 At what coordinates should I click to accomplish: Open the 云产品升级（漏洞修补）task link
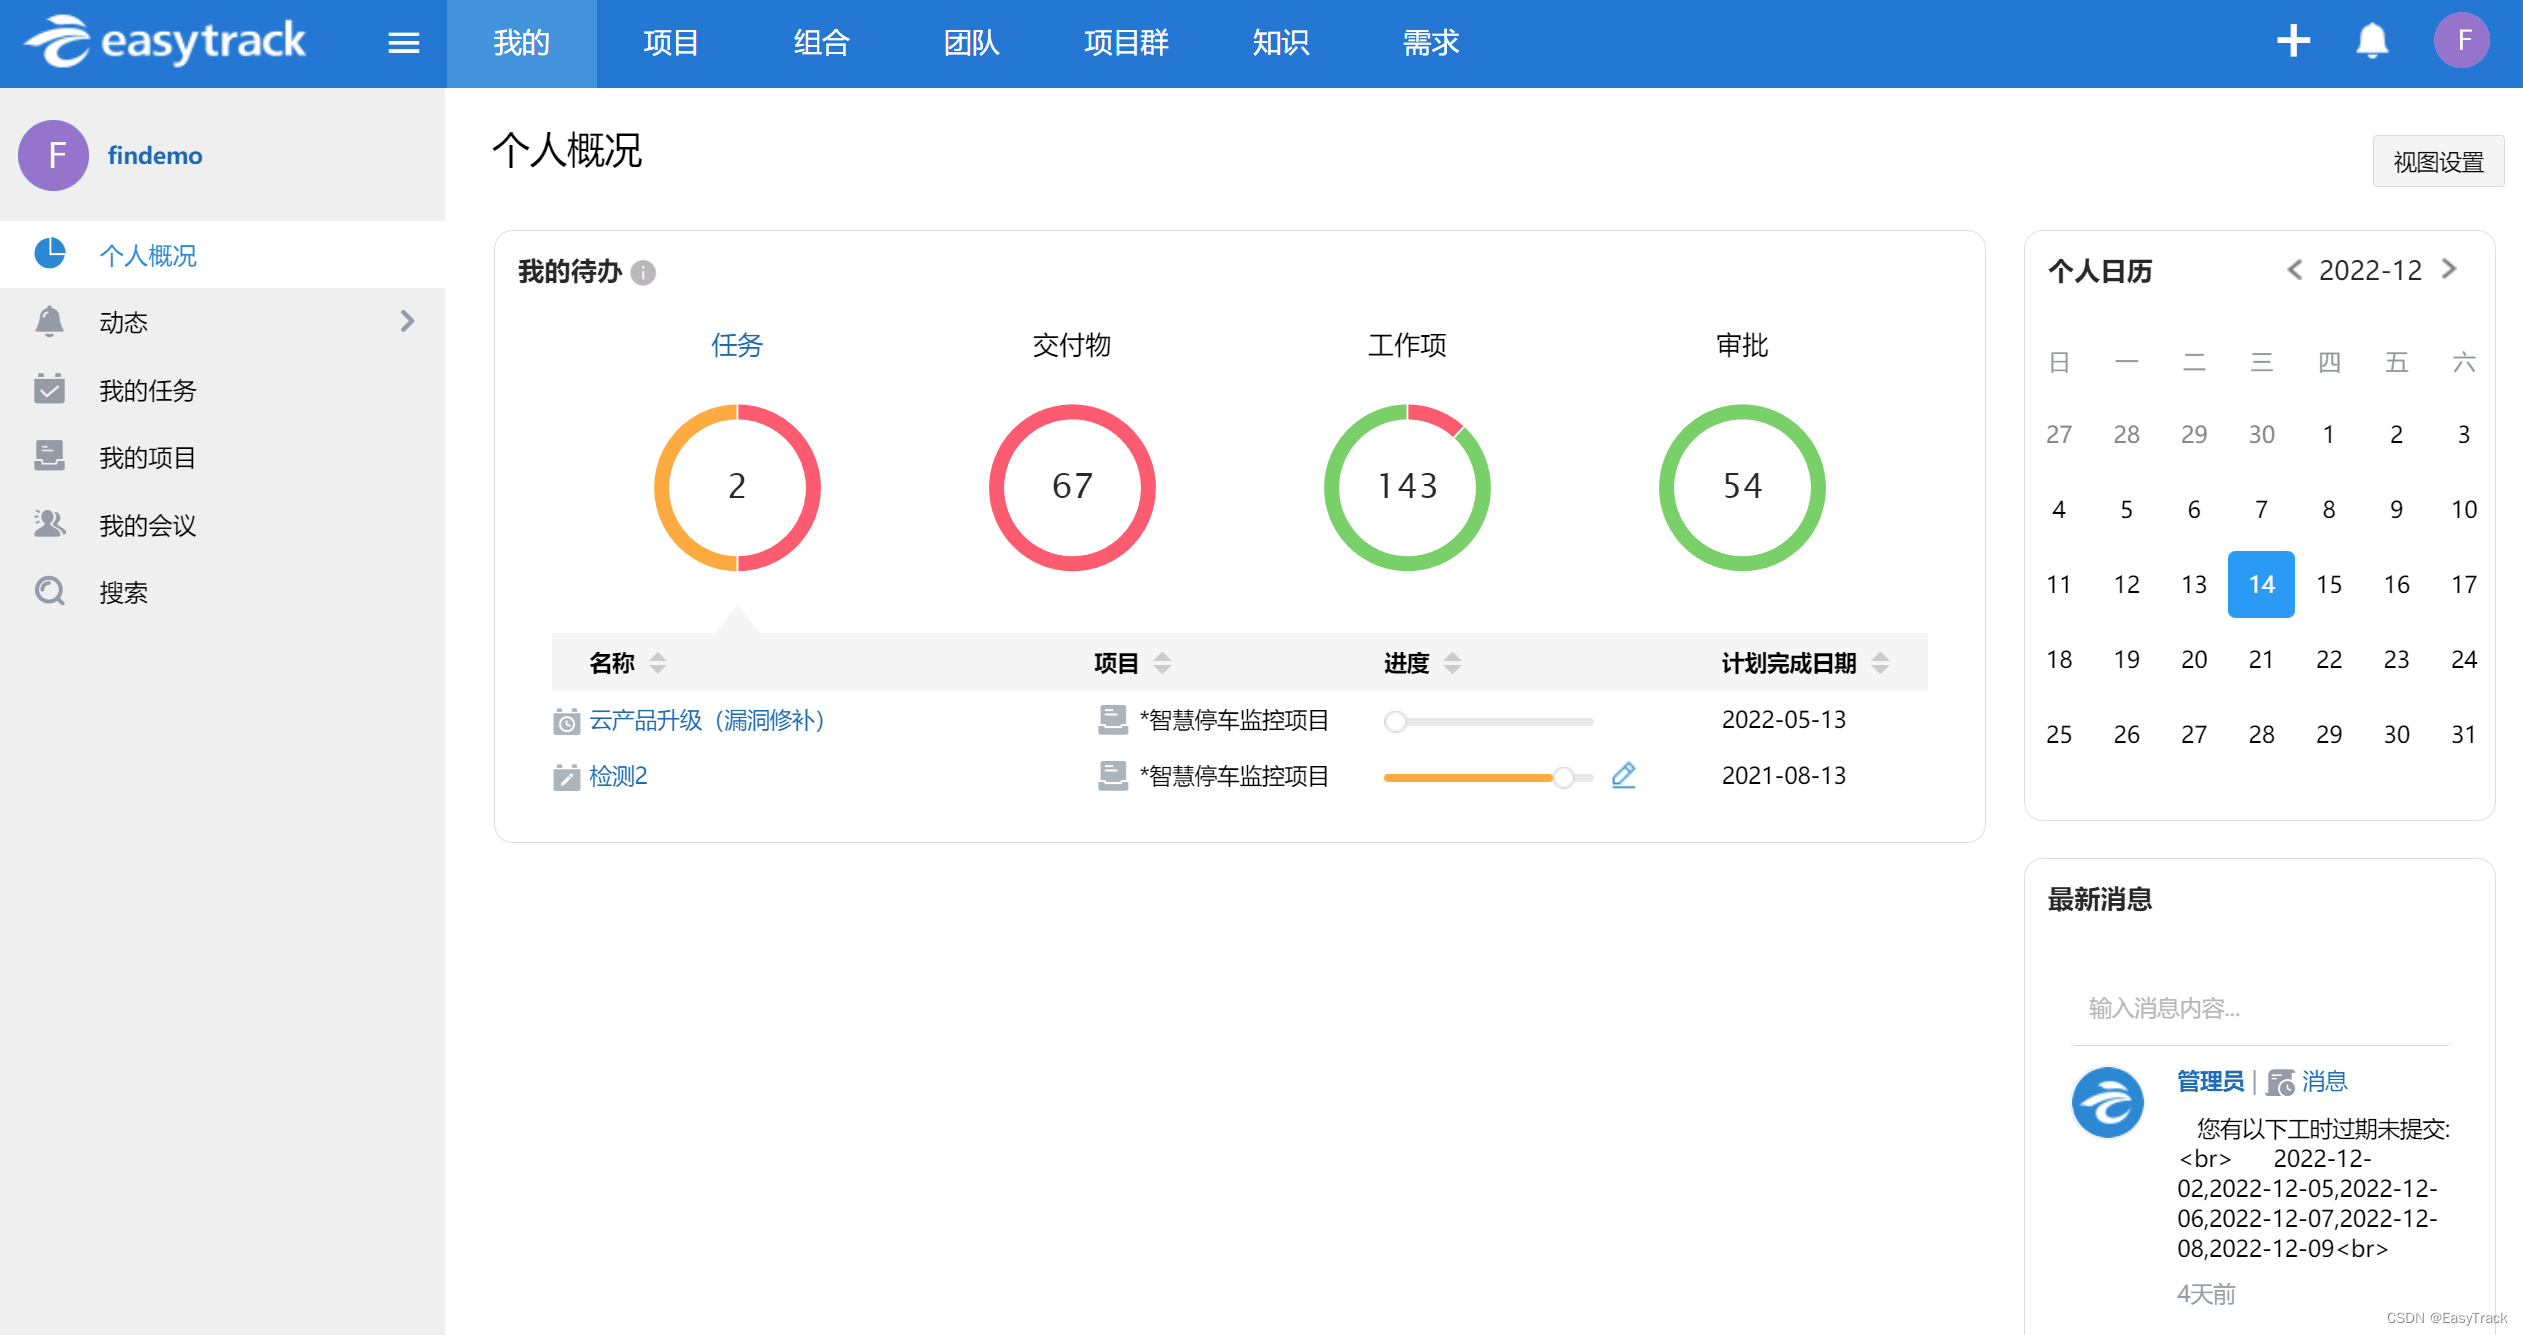tap(707, 720)
